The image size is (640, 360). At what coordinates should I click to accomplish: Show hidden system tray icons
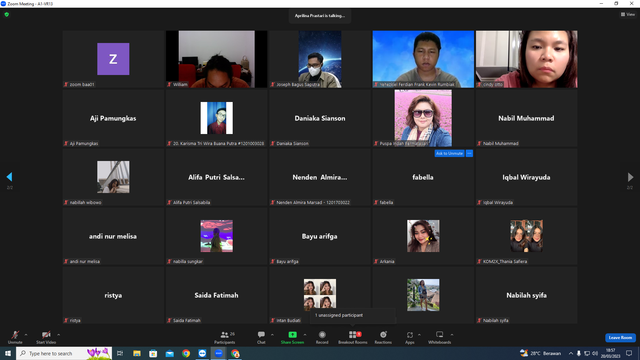tap(571, 353)
